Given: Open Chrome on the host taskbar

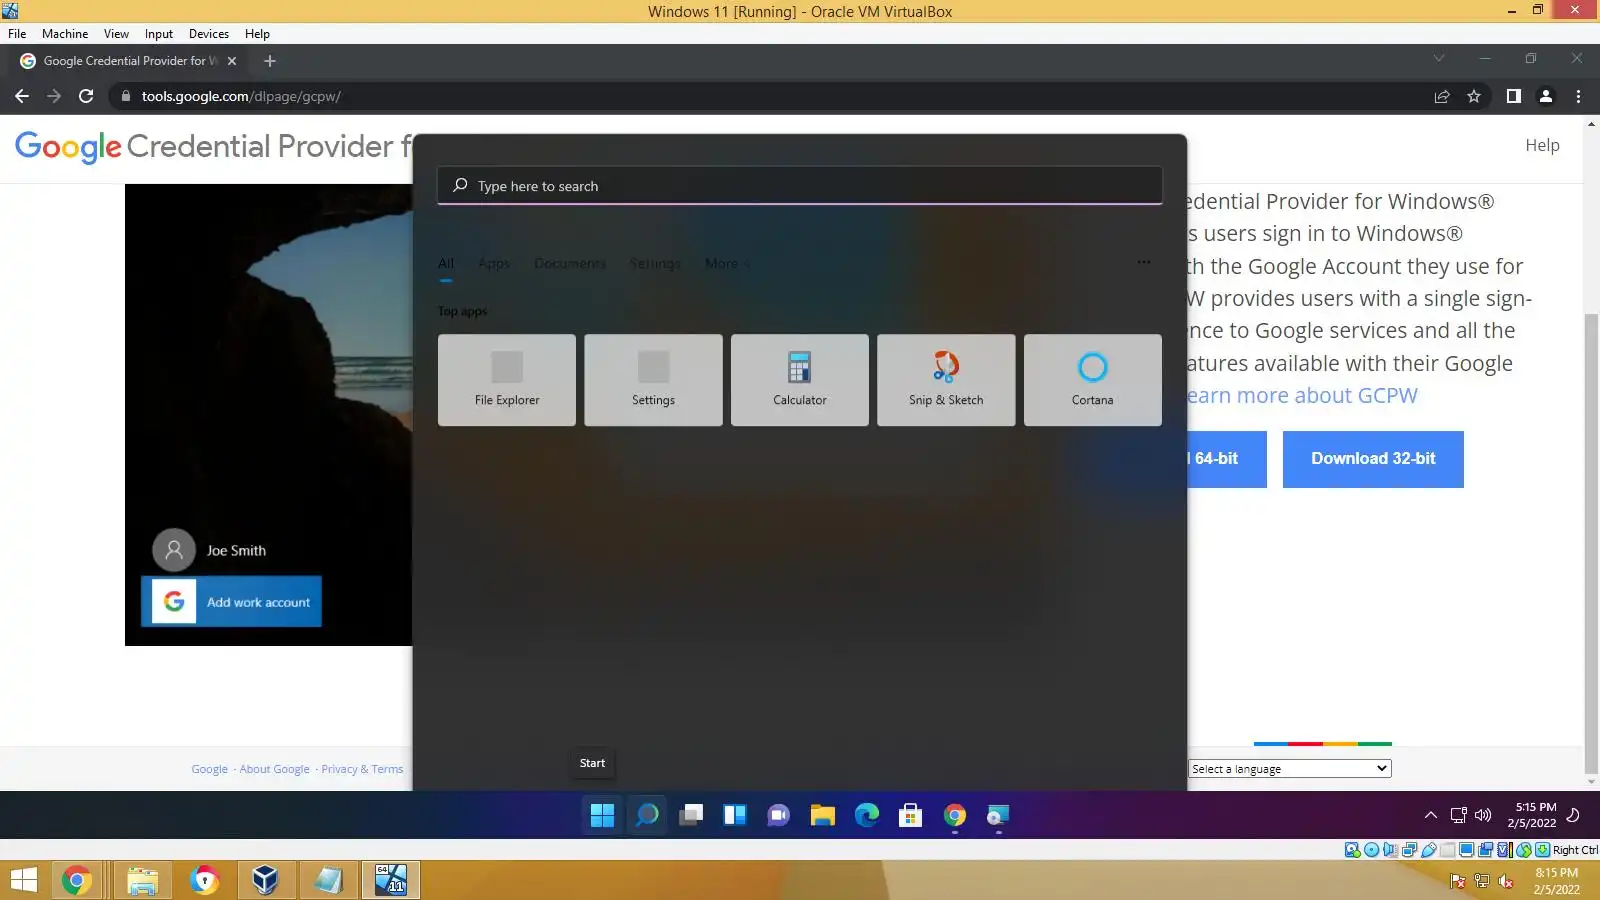Looking at the screenshot, I should pos(77,881).
